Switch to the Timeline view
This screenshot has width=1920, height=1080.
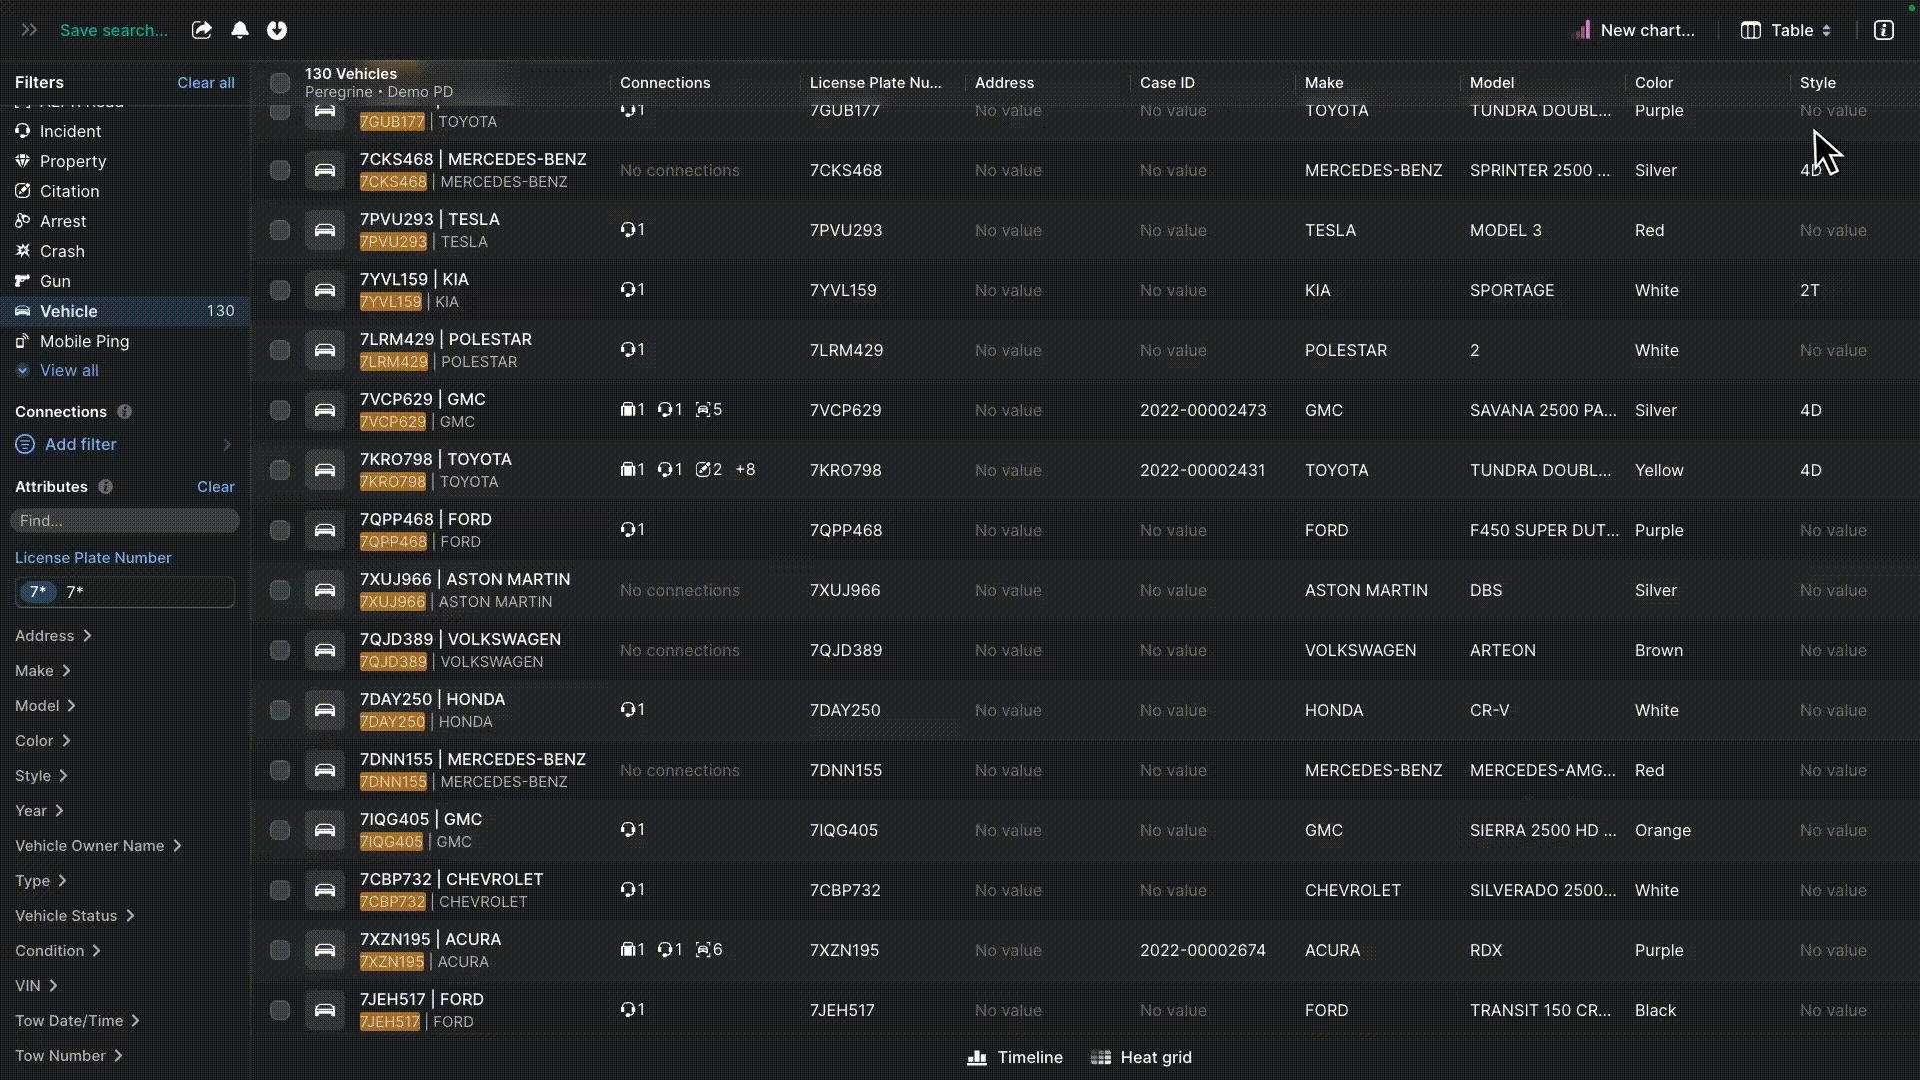tap(1015, 1058)
